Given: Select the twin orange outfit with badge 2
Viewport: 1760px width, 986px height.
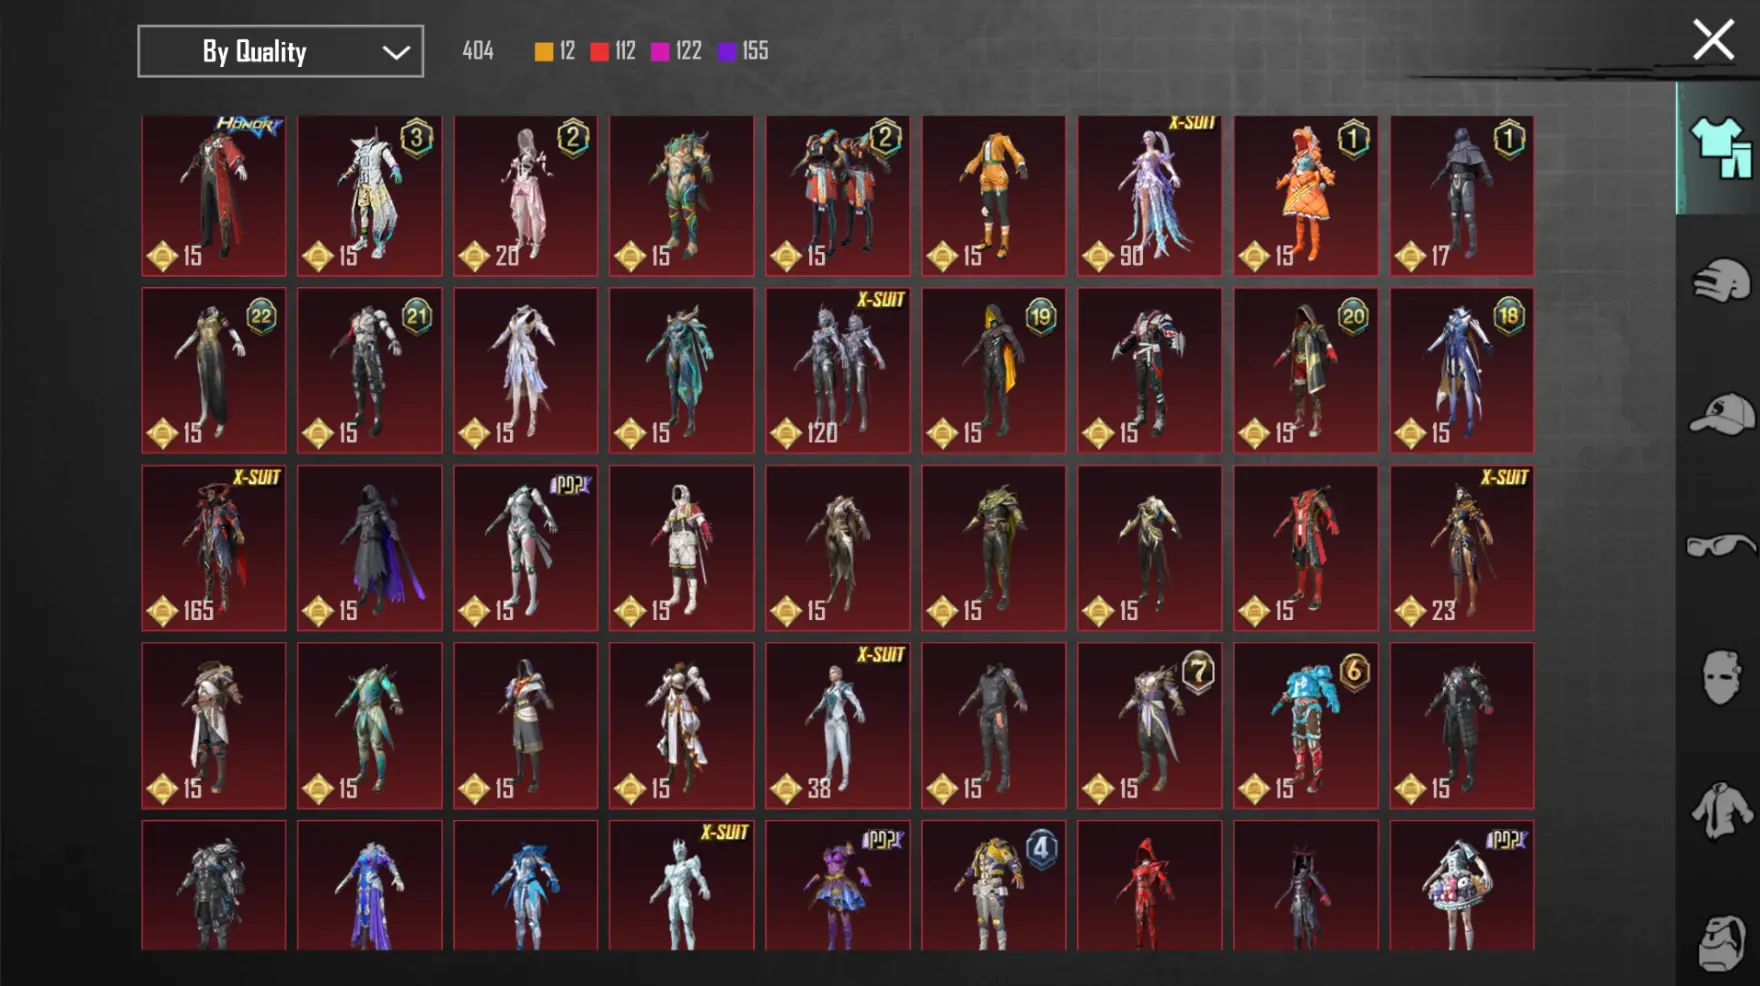Looking at the screenshot, I should click(x=838, y=196).
